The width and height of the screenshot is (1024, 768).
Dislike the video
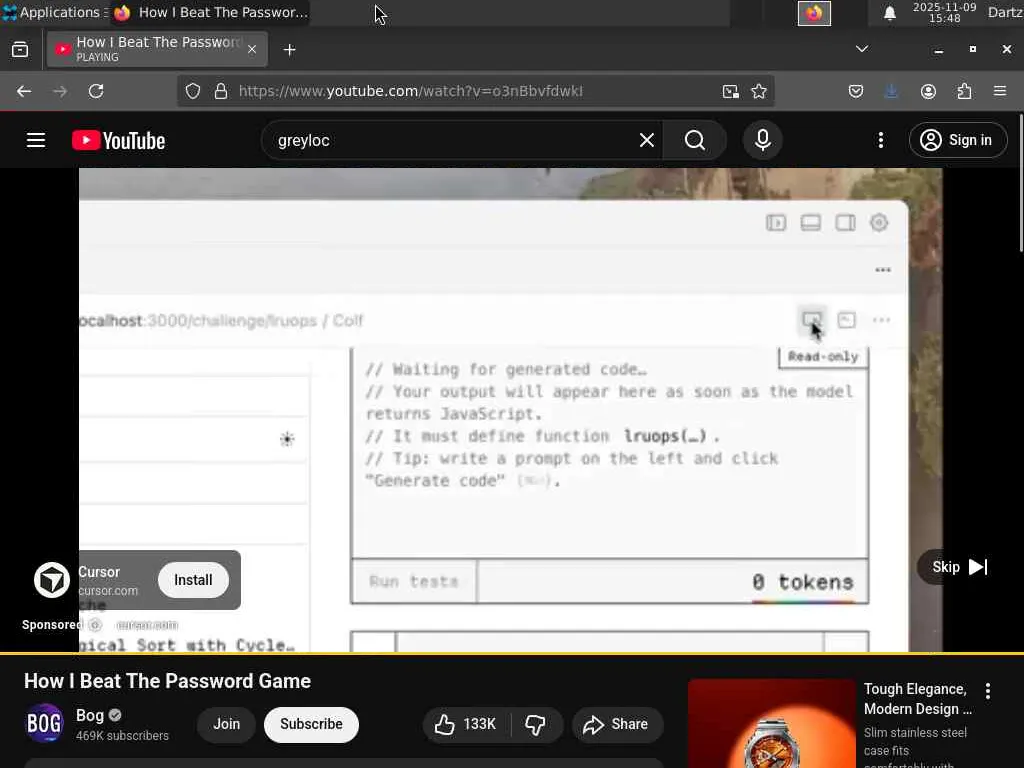(536, 724)
